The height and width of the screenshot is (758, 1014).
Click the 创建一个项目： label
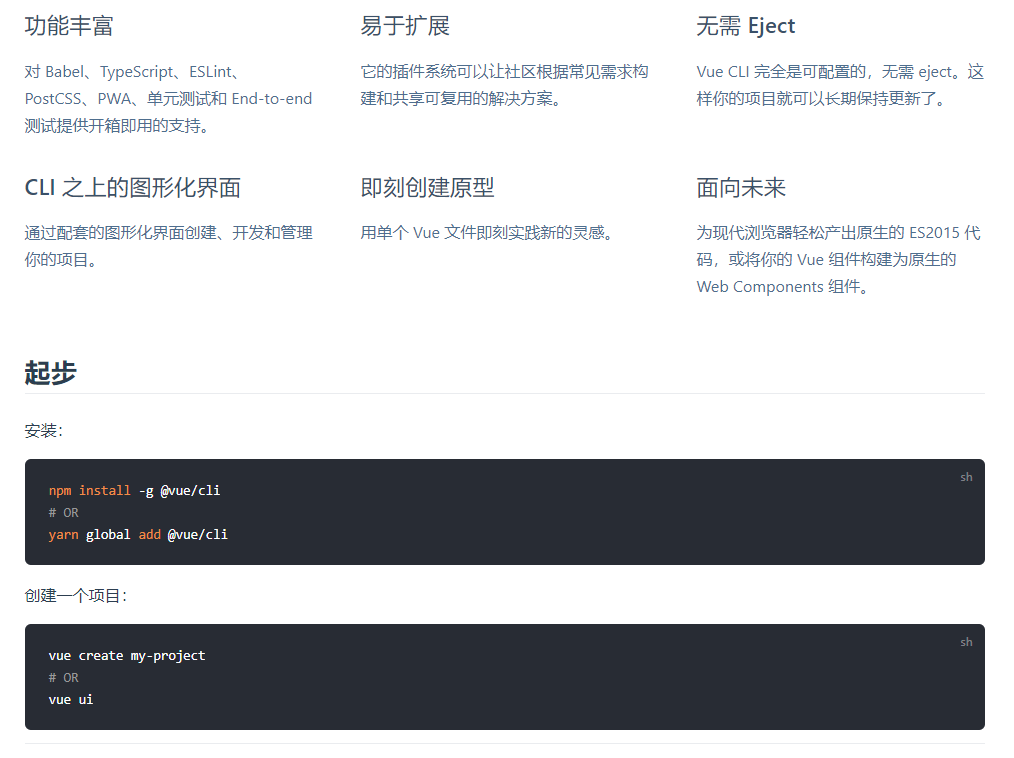click(x=76, y=596)
